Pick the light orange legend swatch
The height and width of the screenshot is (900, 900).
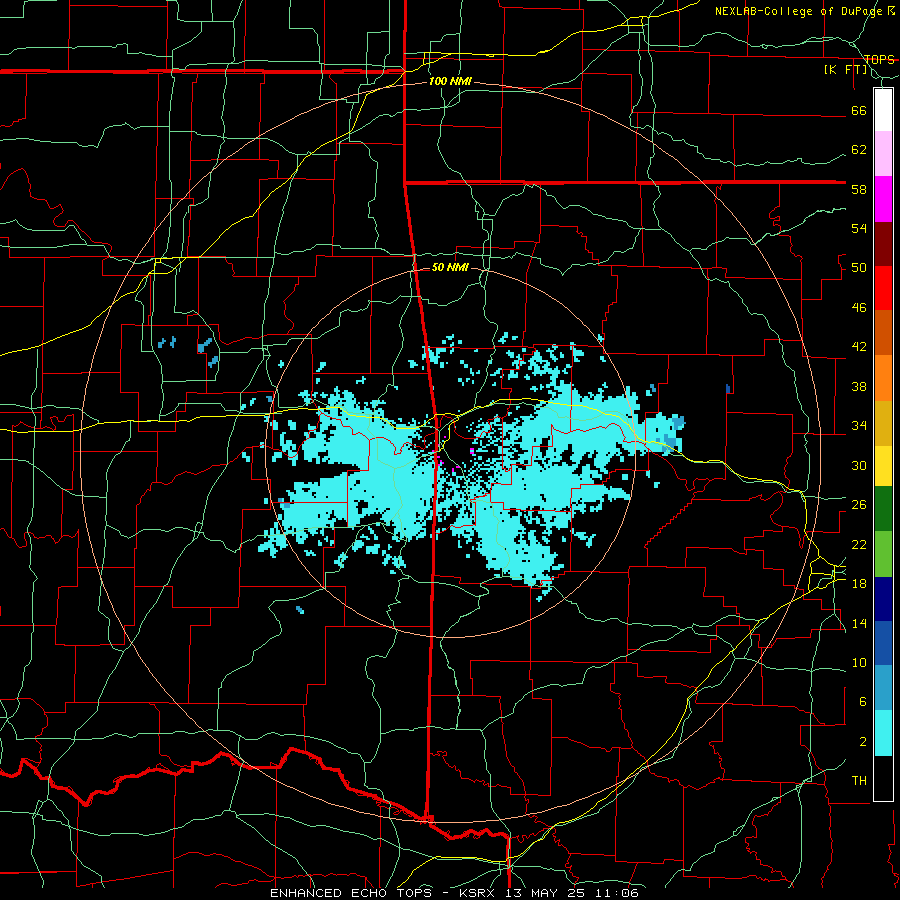coord(883,378)
